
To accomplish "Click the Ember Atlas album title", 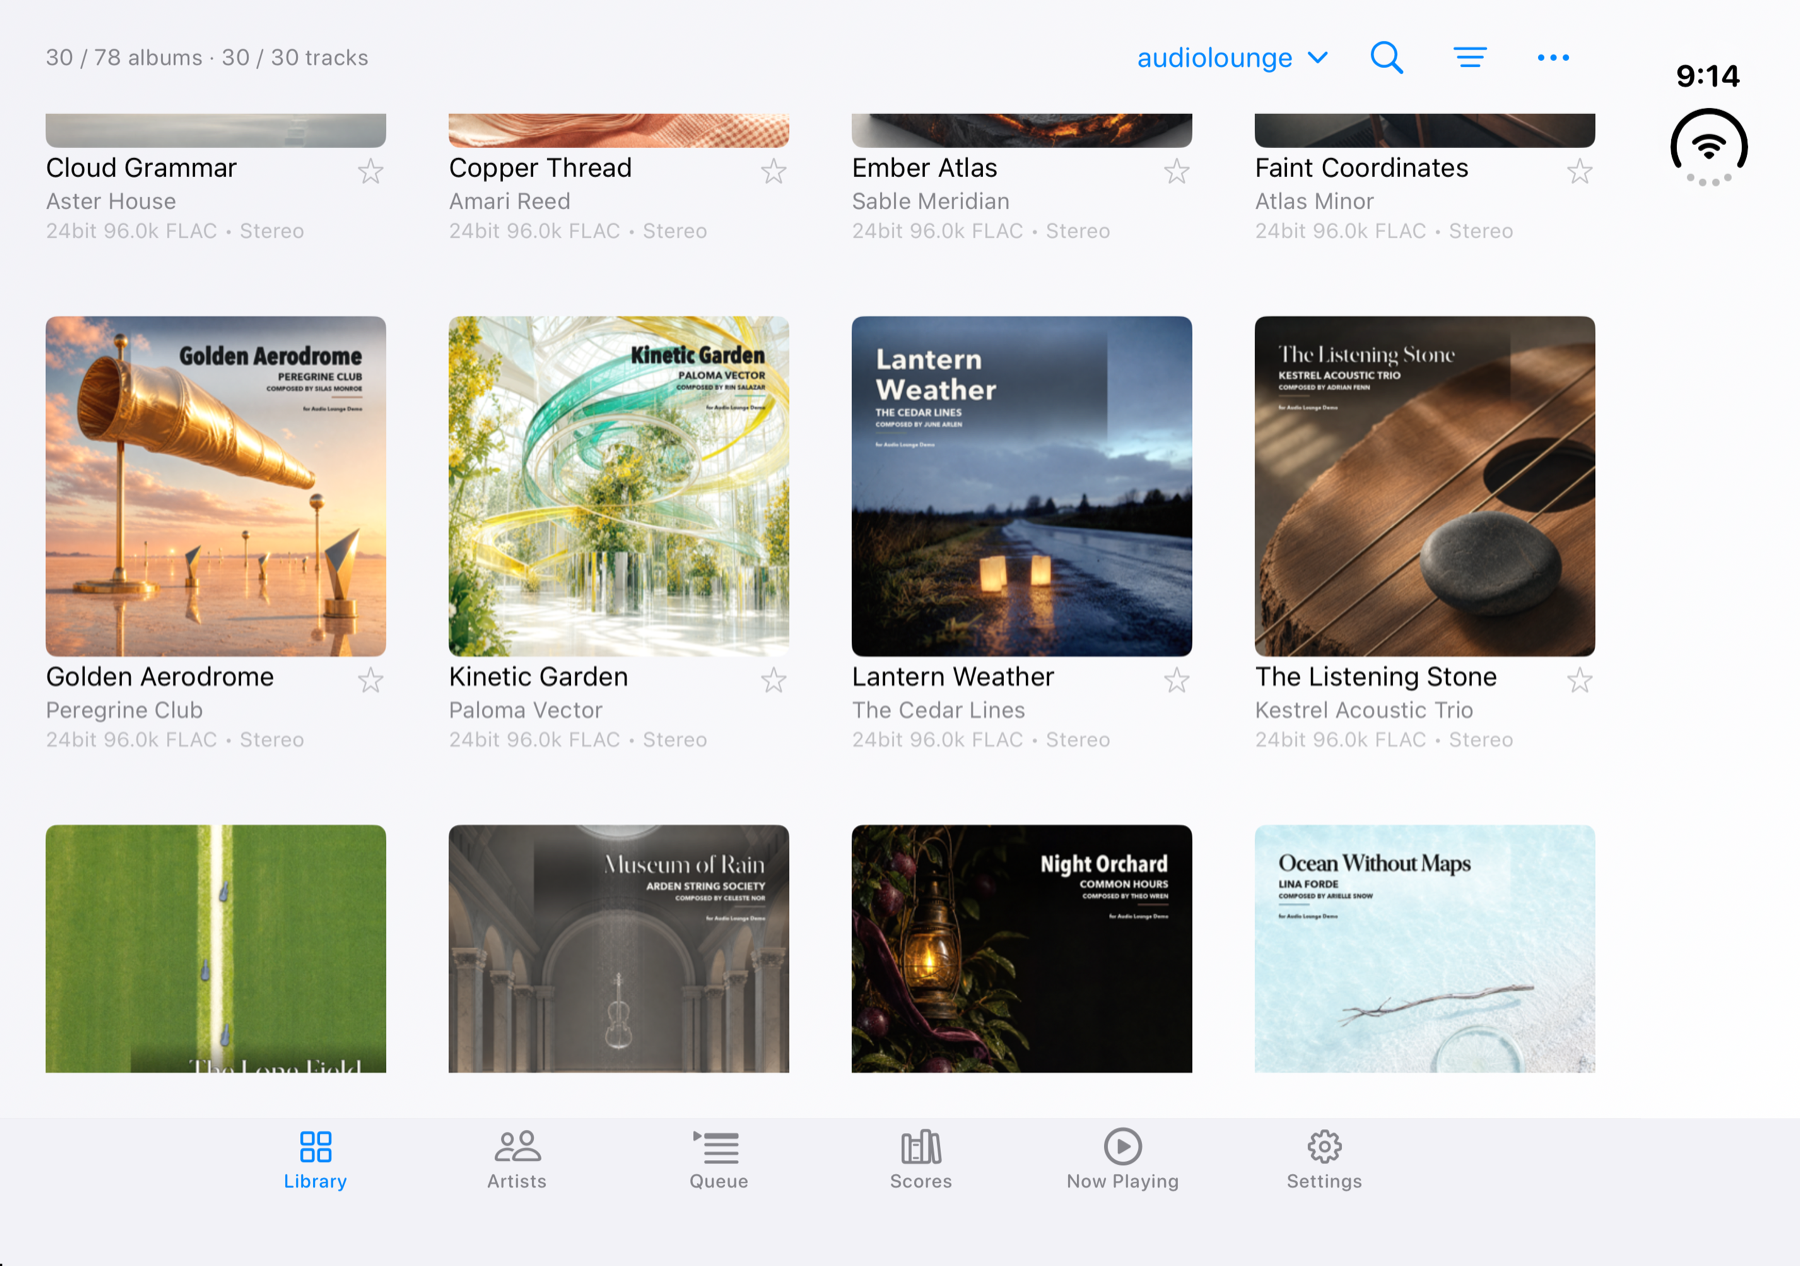I will [x=925, y=168].
